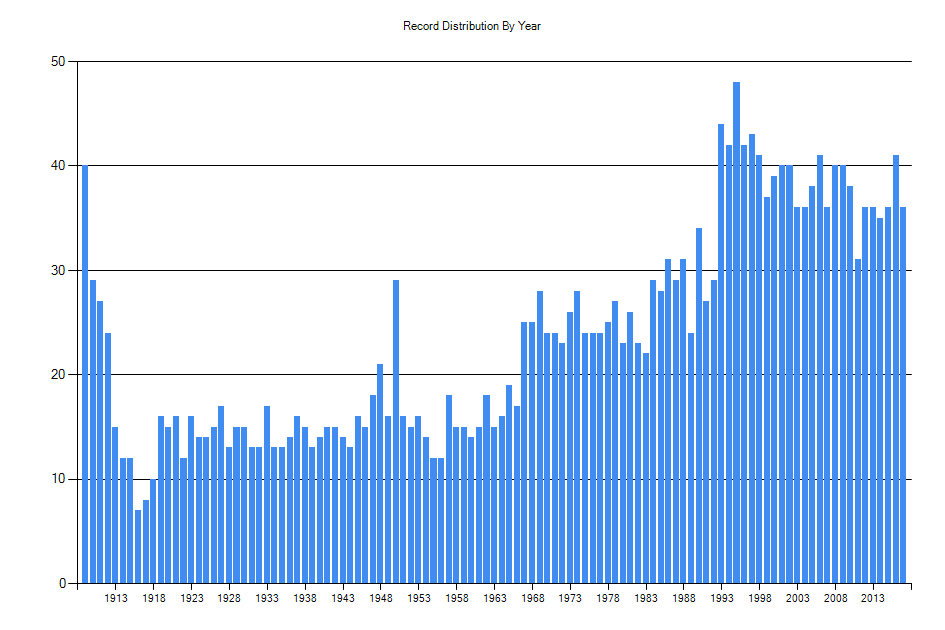This screenshot has height=630, width=945.
Task: Click the isolated spike bar at 1950
Action: pos(396,432)
